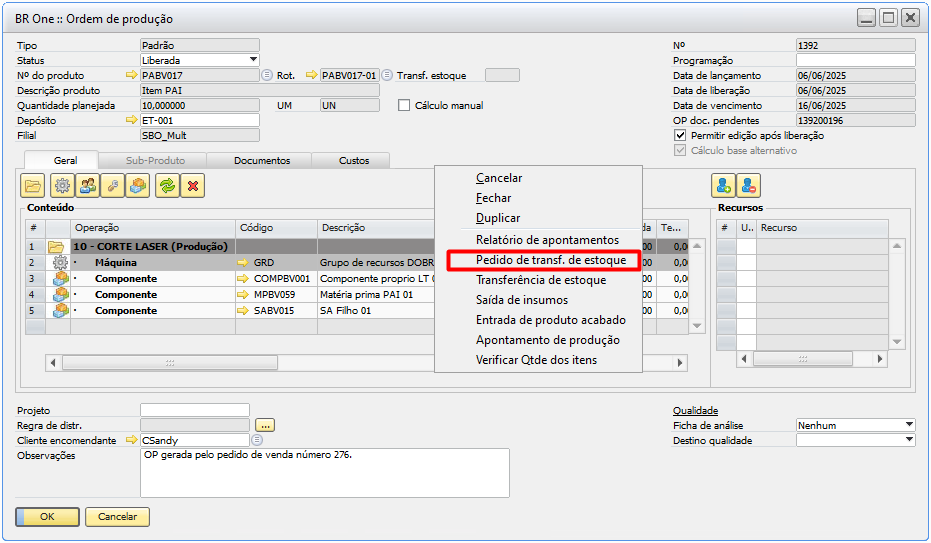
Task: Click the red X delete icon
Action: tap(193, 185)
